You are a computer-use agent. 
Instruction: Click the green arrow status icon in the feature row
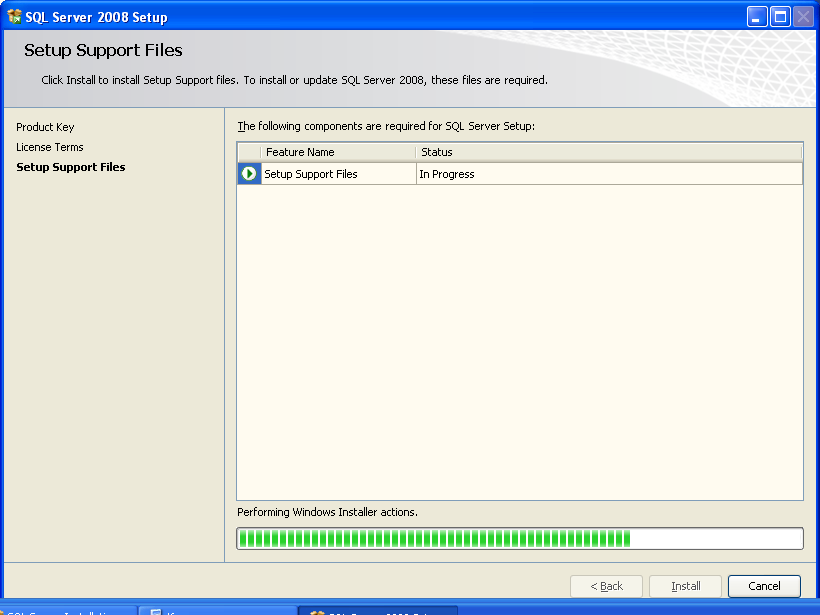[x=249, y=174]
